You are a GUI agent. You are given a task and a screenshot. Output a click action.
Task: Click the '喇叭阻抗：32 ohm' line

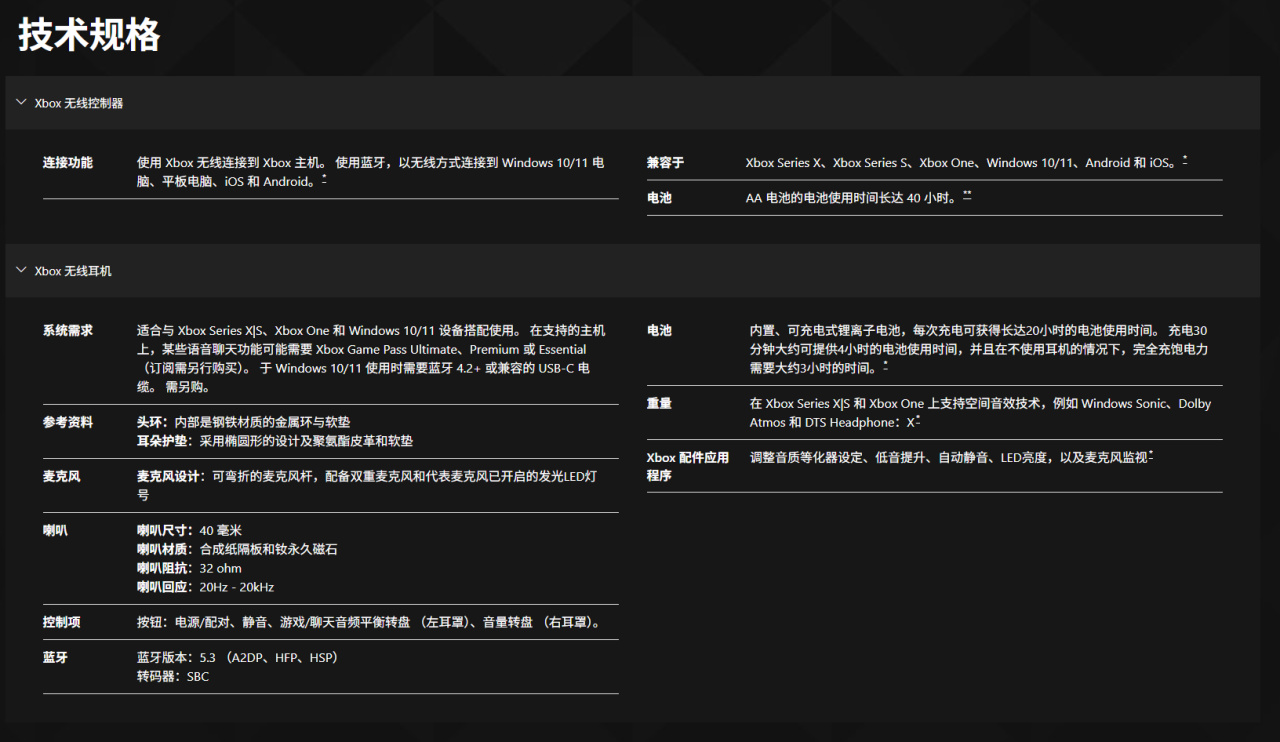189,569
